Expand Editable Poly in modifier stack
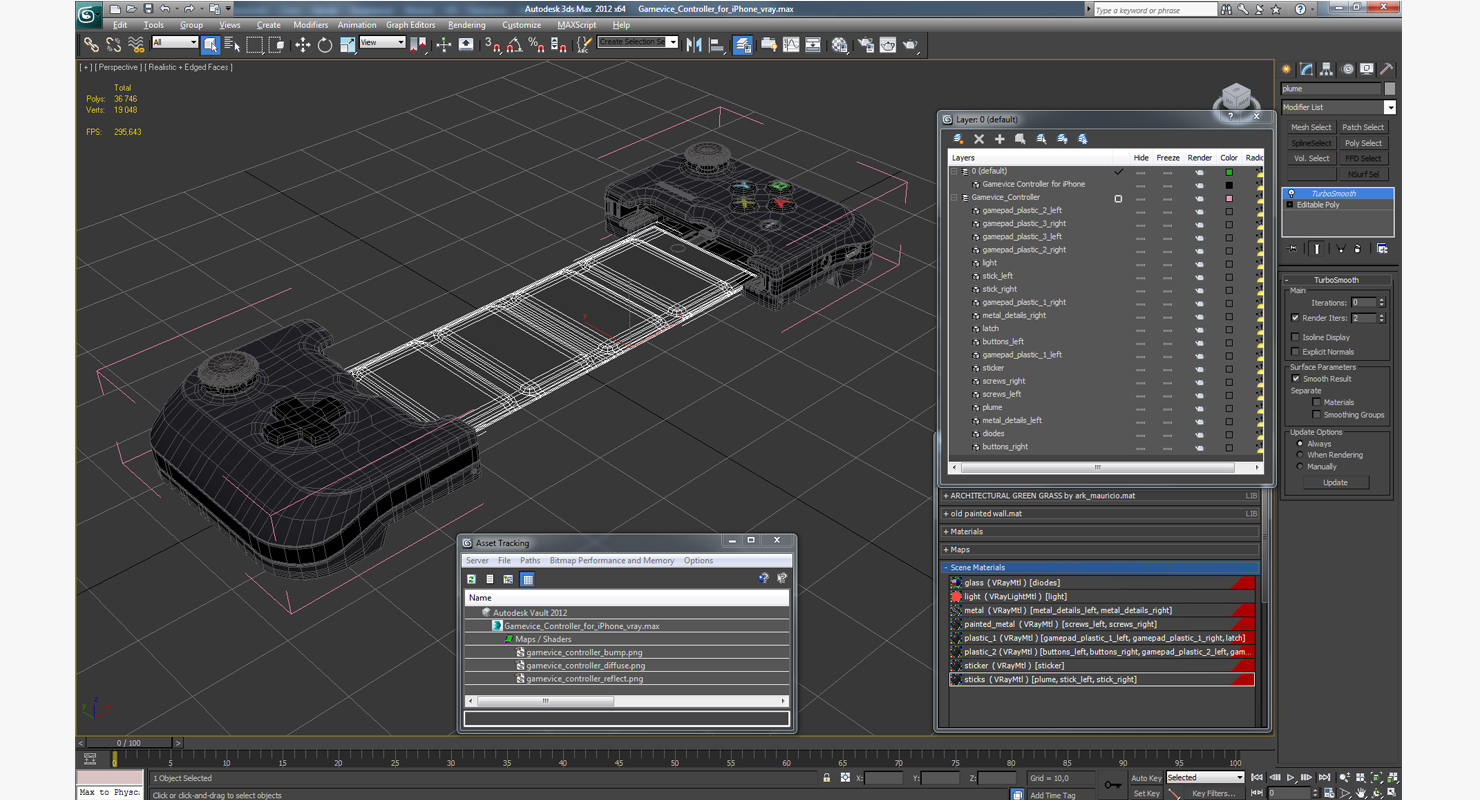1480x800 pixels. click(1290, 205)
